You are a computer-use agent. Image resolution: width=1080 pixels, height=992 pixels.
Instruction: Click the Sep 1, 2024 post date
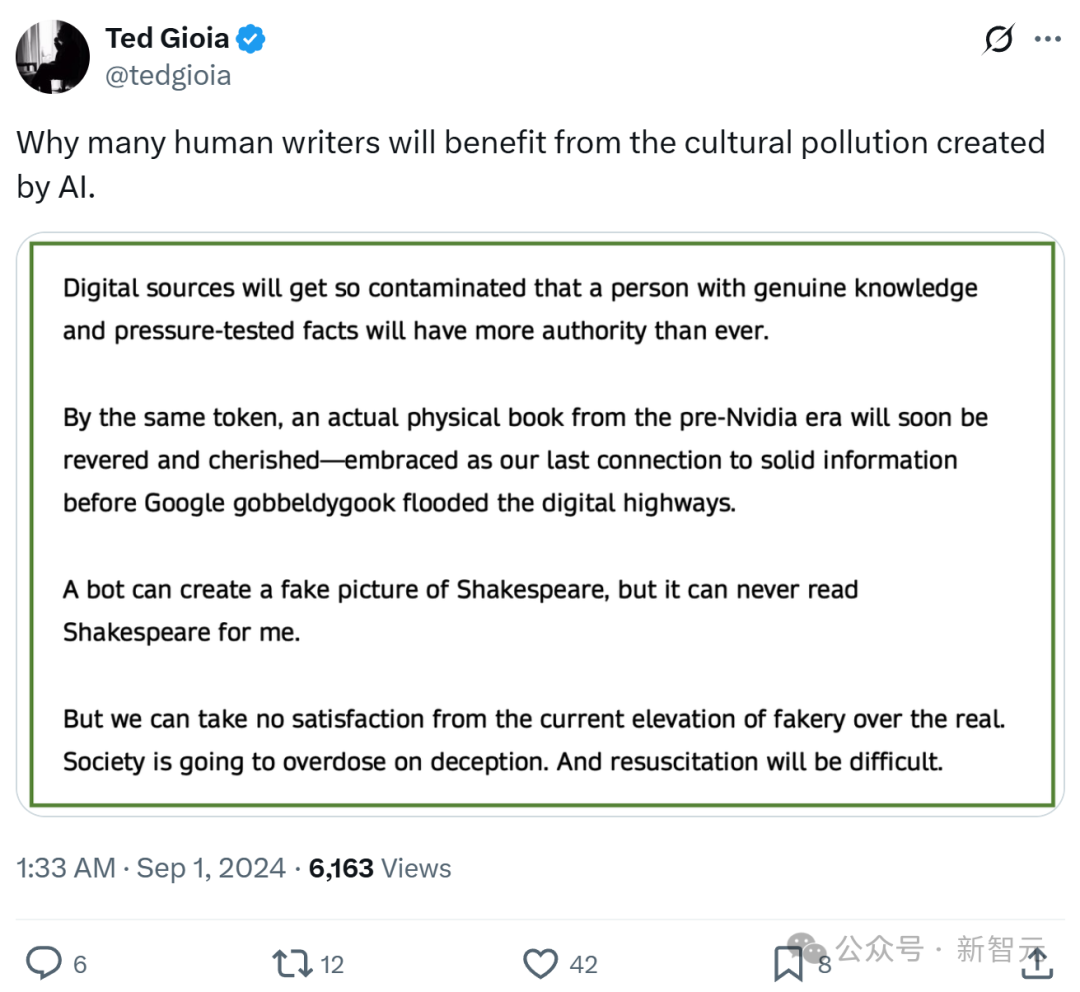211,868
